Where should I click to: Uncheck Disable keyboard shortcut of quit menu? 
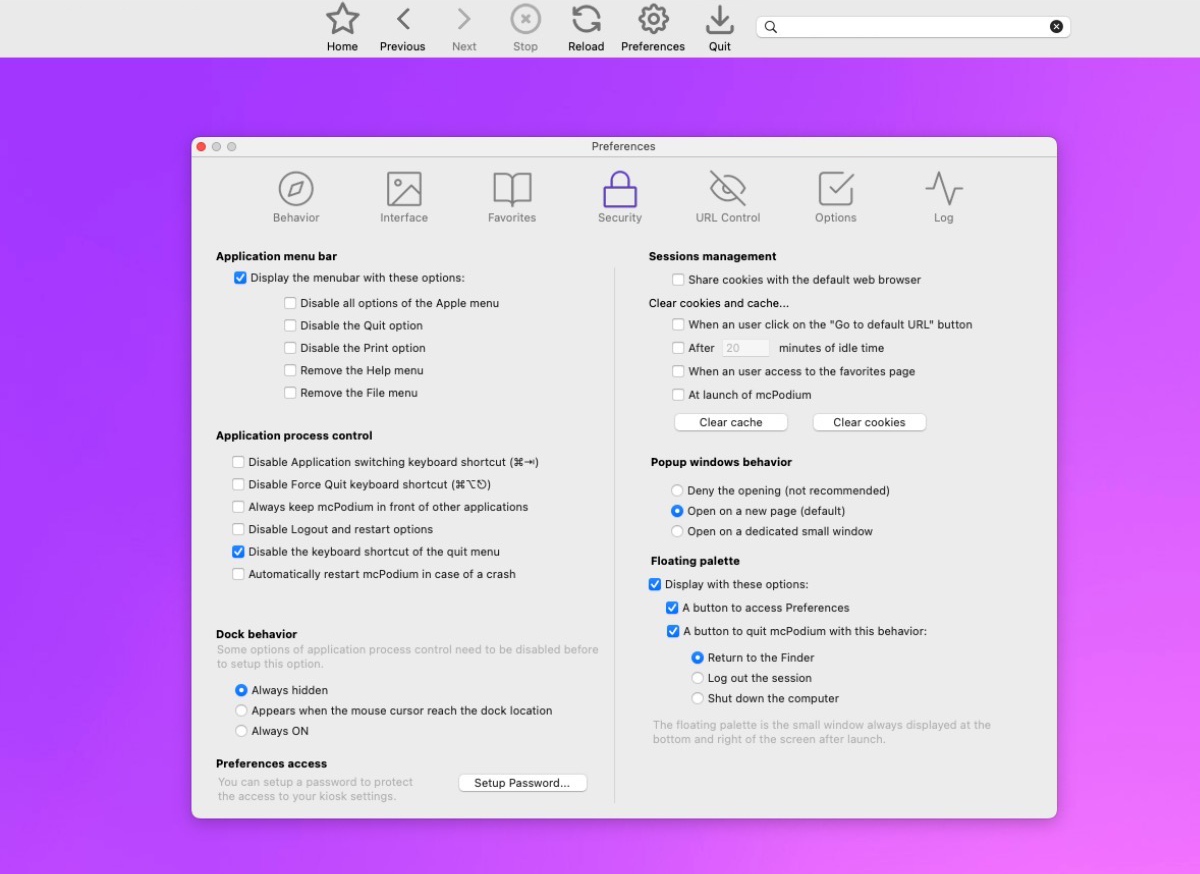(x=238, y=552)
